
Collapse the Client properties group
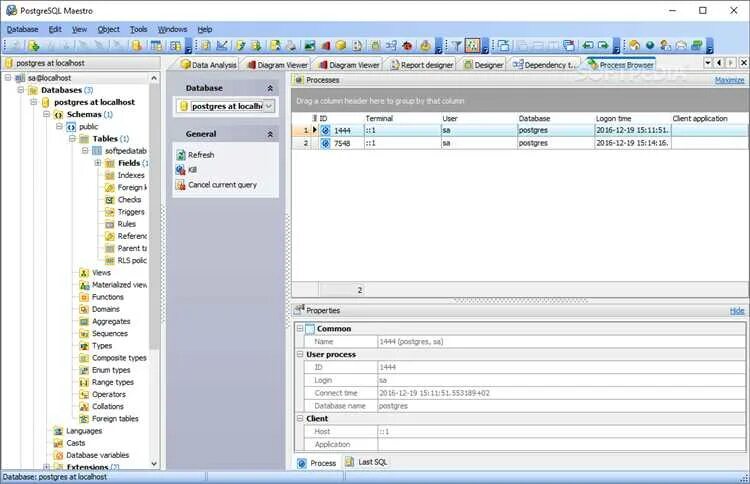point(300,418)
